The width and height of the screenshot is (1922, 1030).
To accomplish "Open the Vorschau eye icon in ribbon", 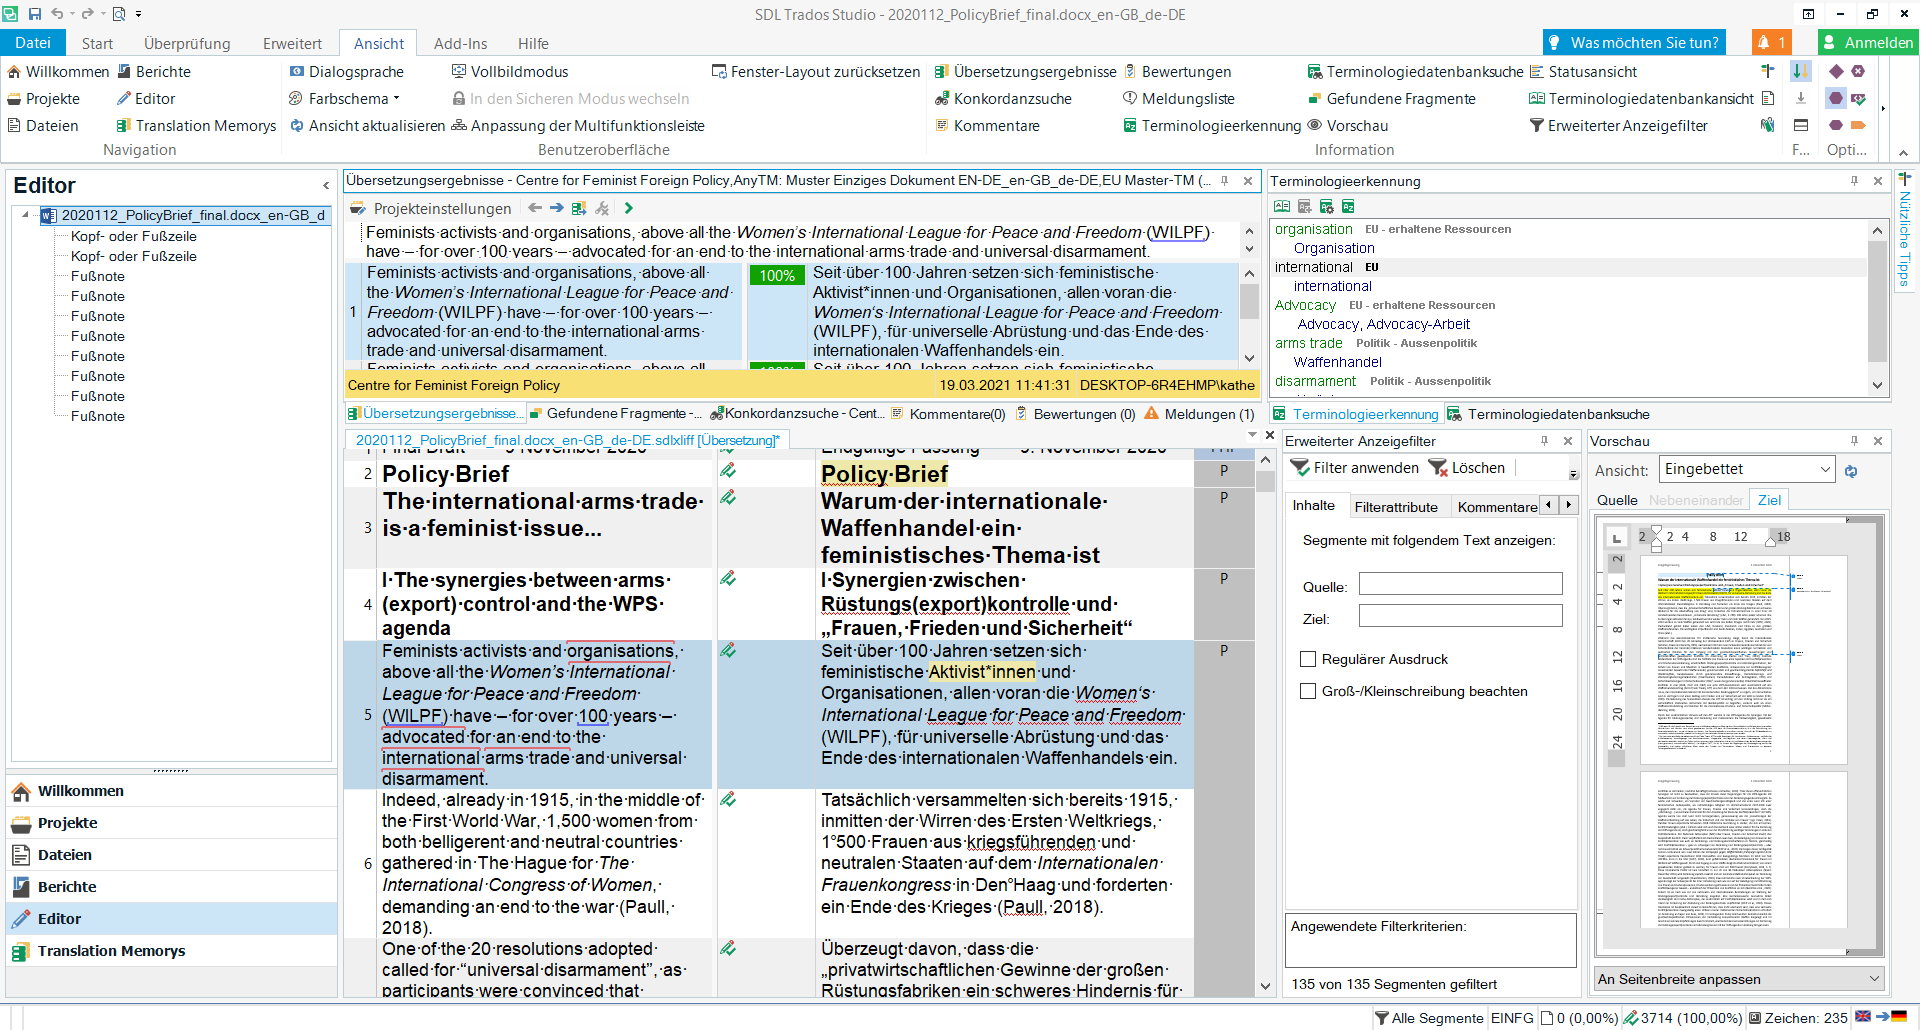I will [1315, 126].
